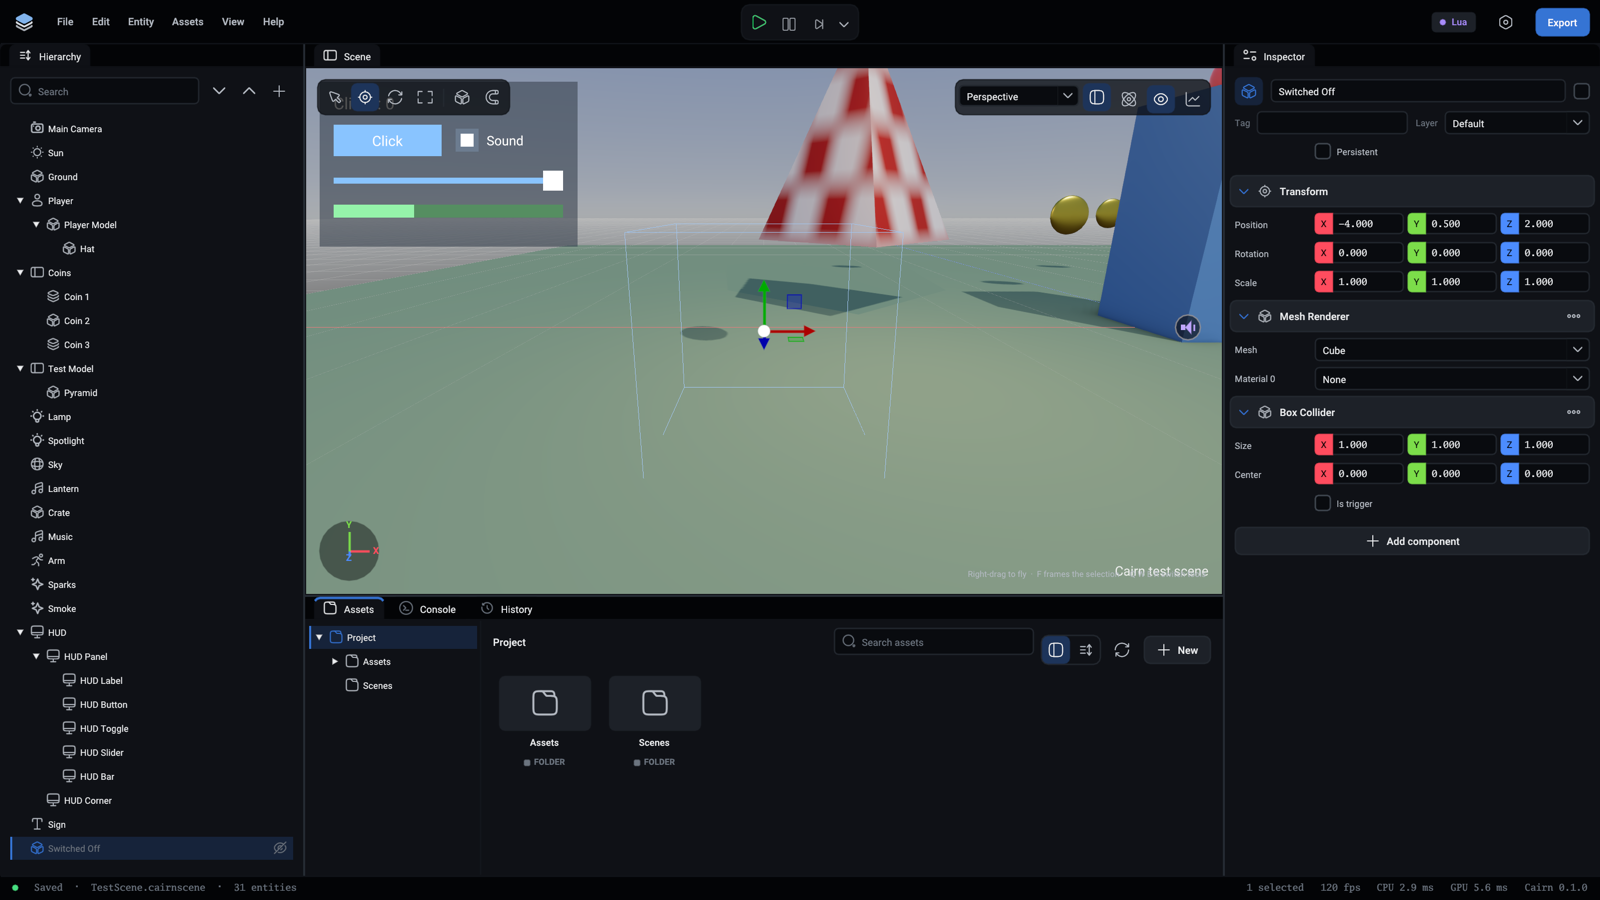Toggle the panel layout icon next to Perspective
1600x900 pixels.
click(1097, 98)
